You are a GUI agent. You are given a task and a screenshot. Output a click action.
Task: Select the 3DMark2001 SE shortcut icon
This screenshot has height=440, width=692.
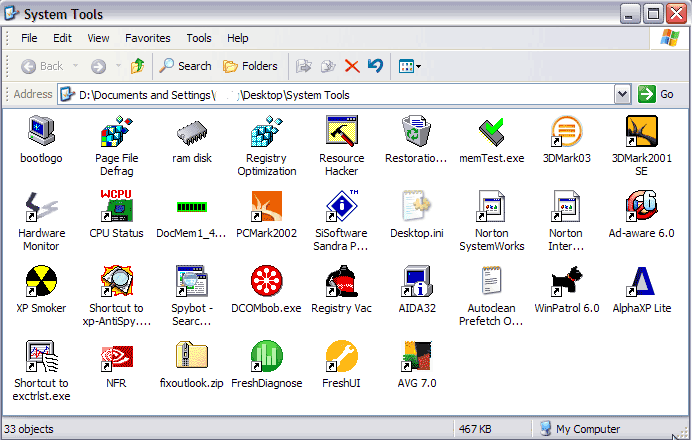coord(642,131)
